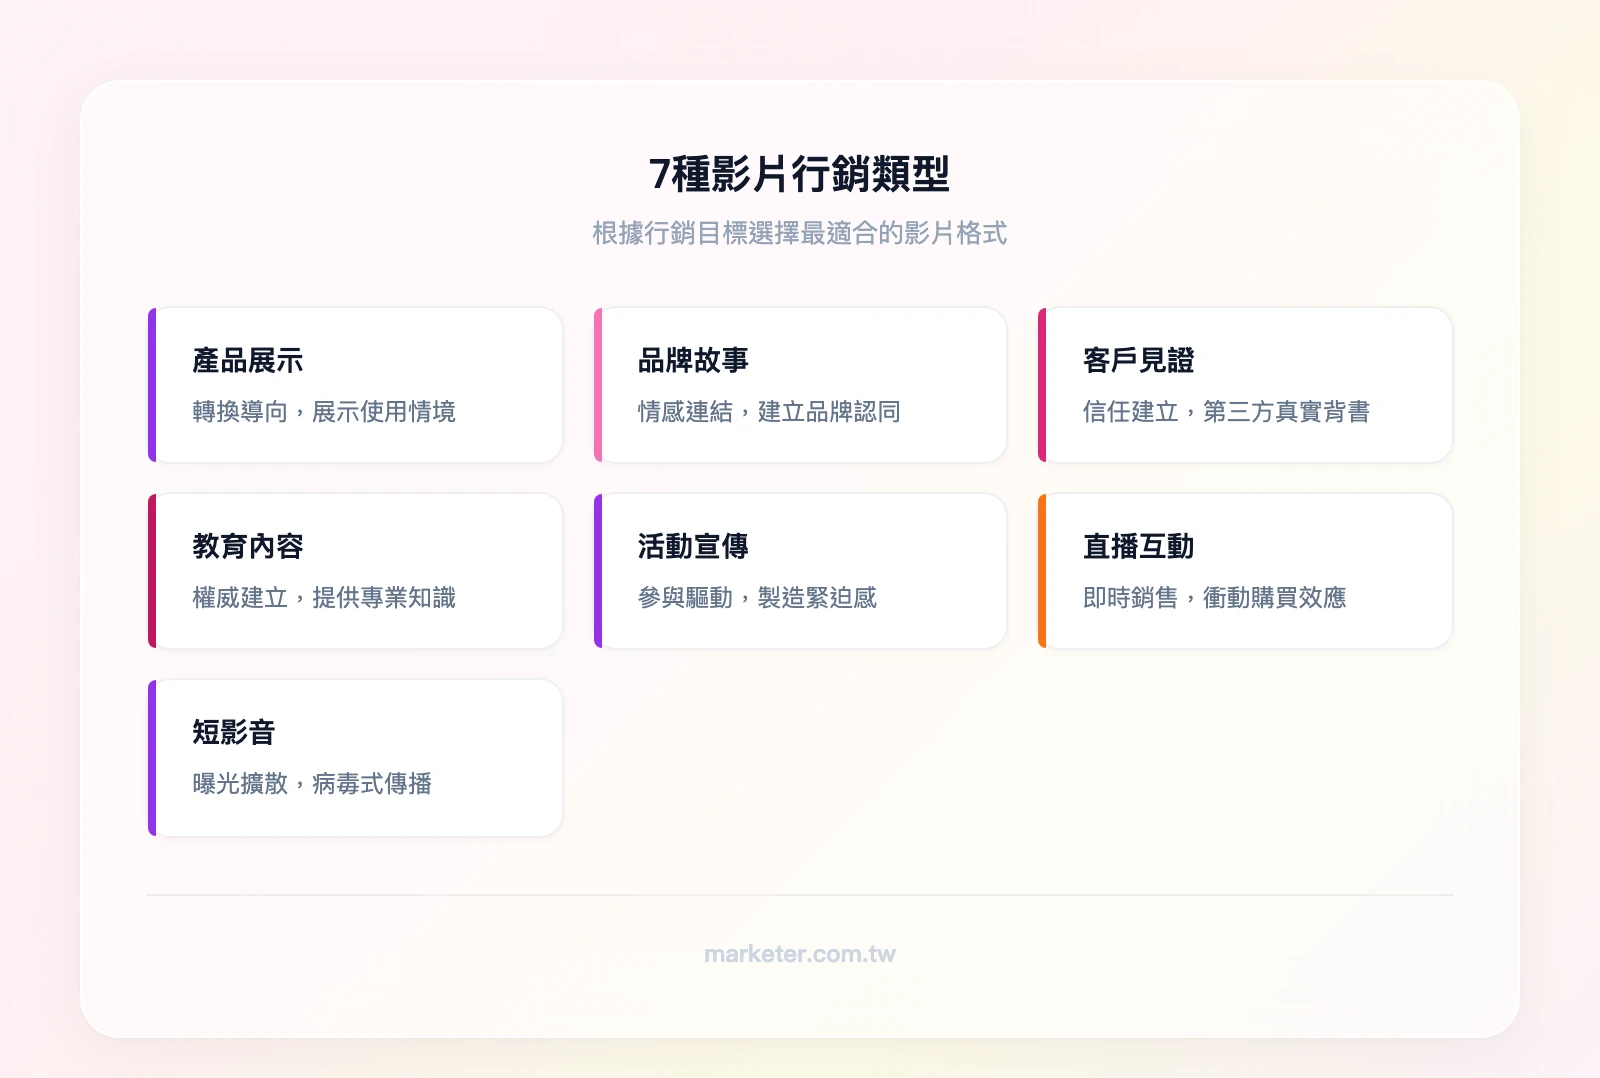Open the 短影音 card
Screen dimensions: 1600x1078
point(356,757)
